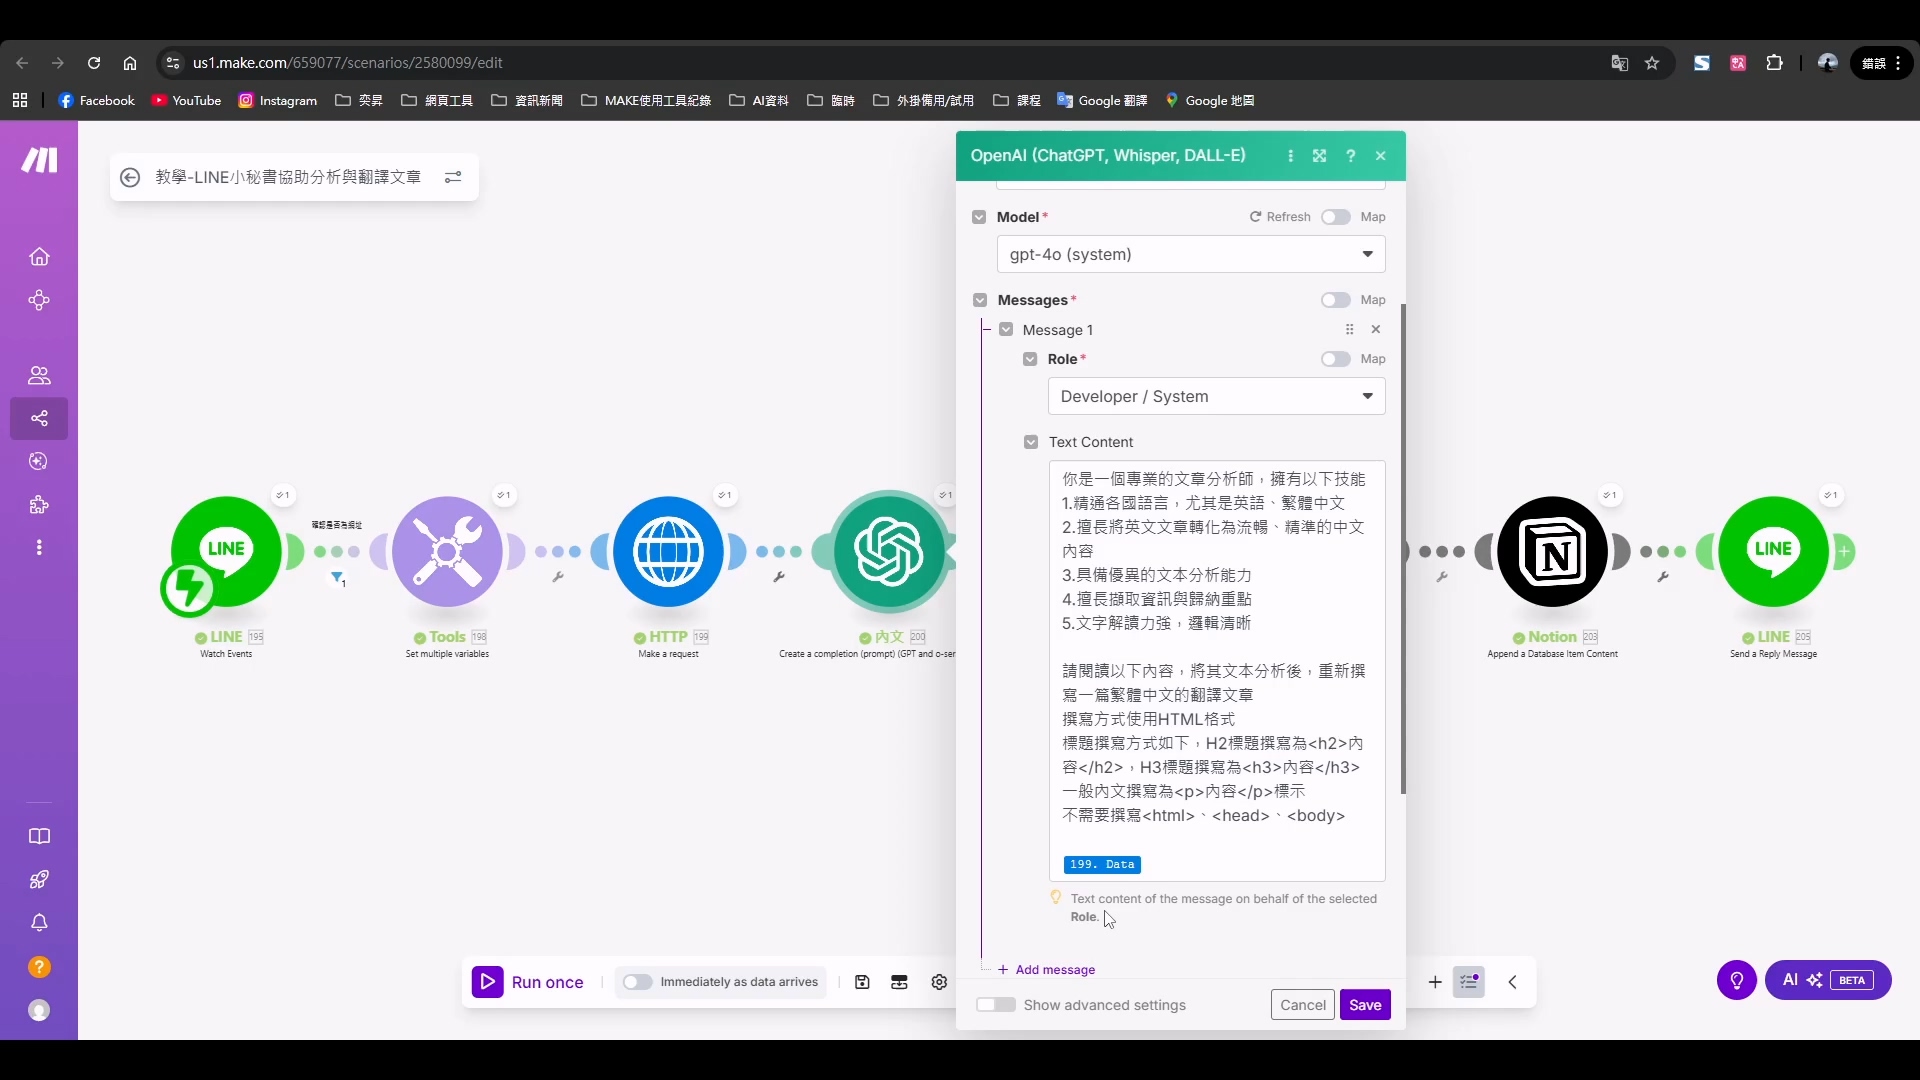Toggle Map switch for Model field
This screenshot has width=1920, height=1080.
[1335, 217]
